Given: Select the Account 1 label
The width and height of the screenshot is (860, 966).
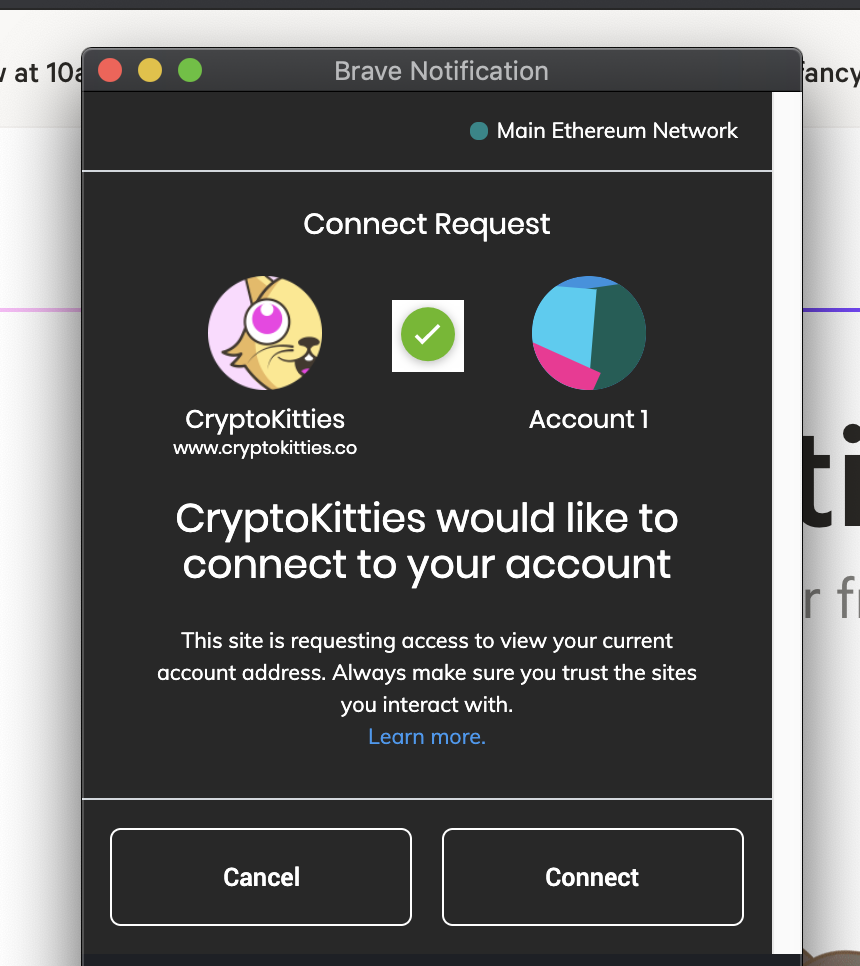Looking at the screenshot, I should pyautogui.click(x=588, y=420).
